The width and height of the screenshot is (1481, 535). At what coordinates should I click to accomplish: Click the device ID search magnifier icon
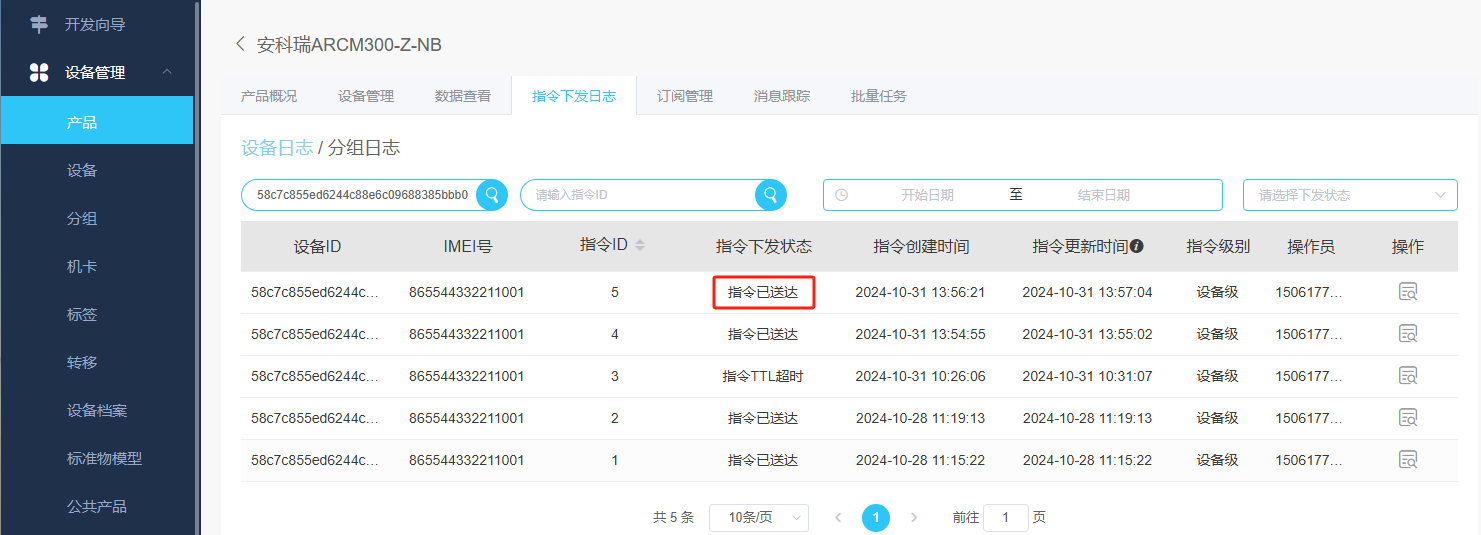click(x=491, y=195)
